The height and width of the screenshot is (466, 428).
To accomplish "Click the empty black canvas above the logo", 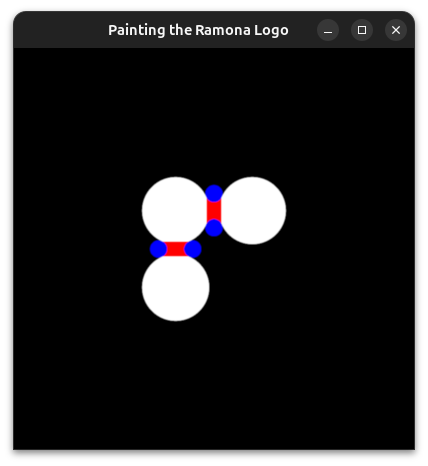I will pyautogui.click(x=214, y=112).
